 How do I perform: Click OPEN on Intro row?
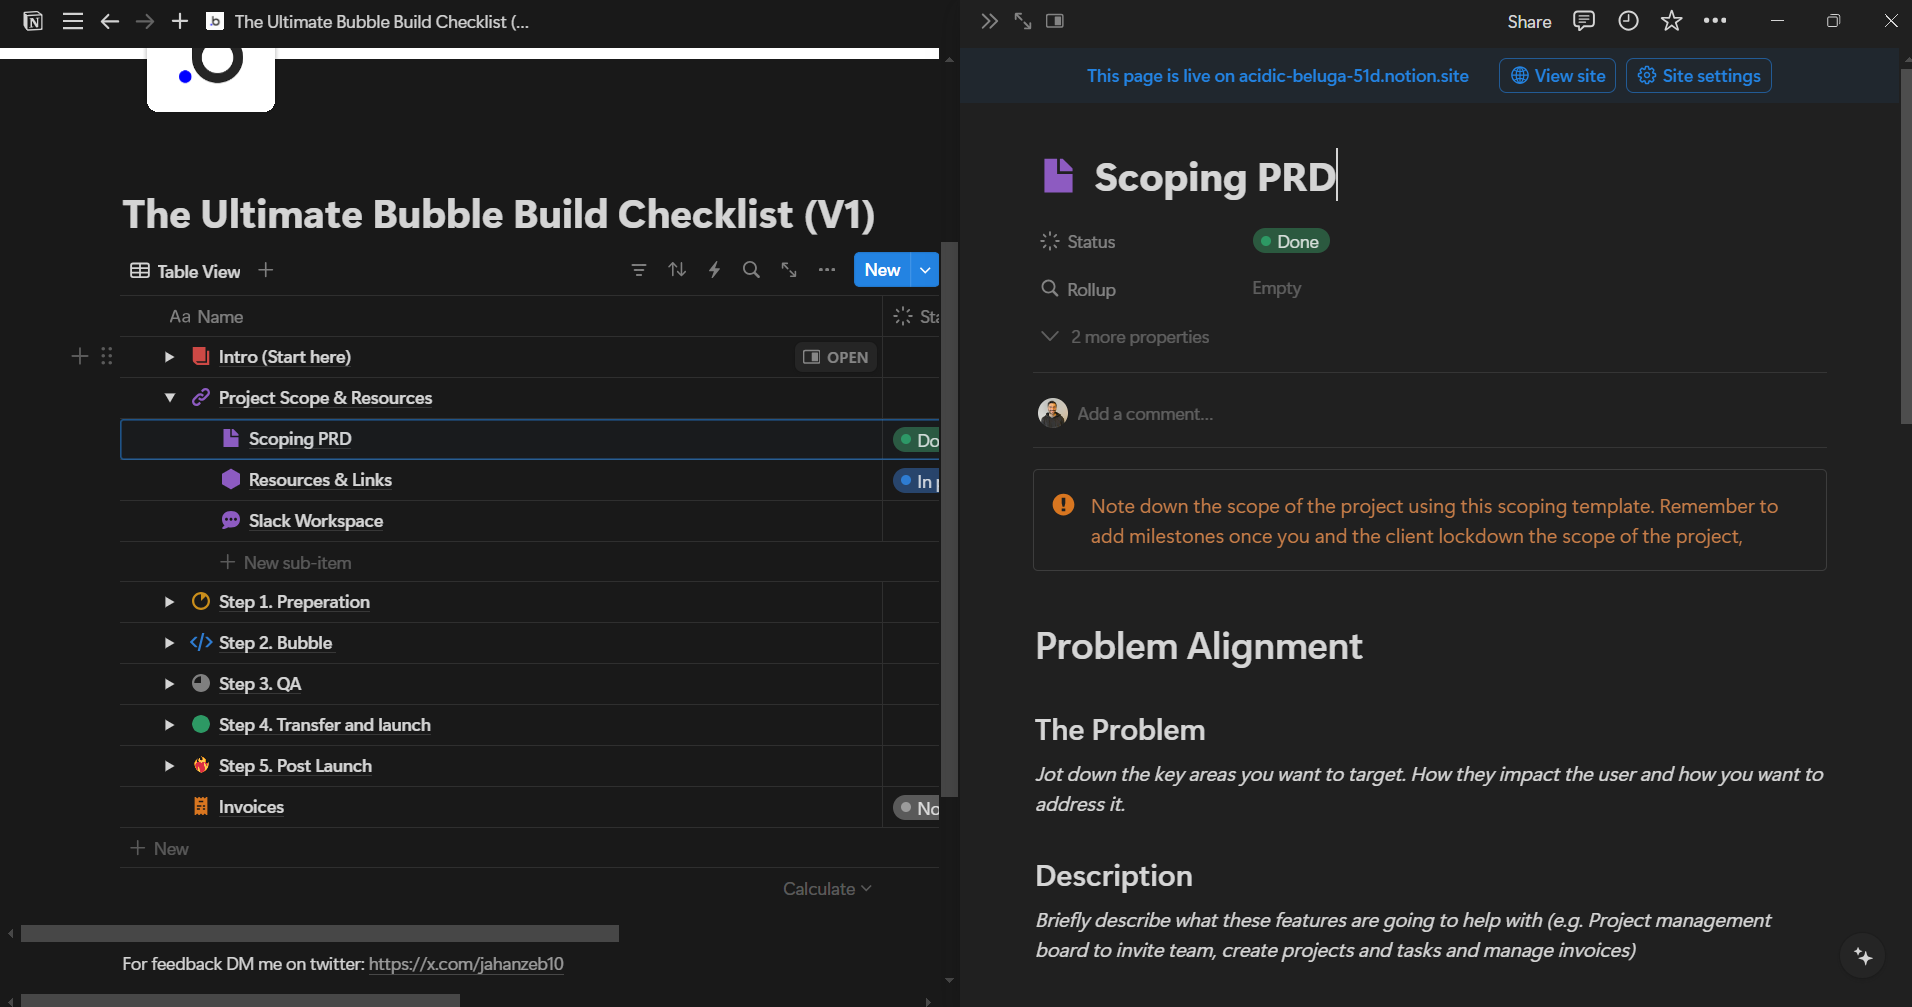click(836, 357)
